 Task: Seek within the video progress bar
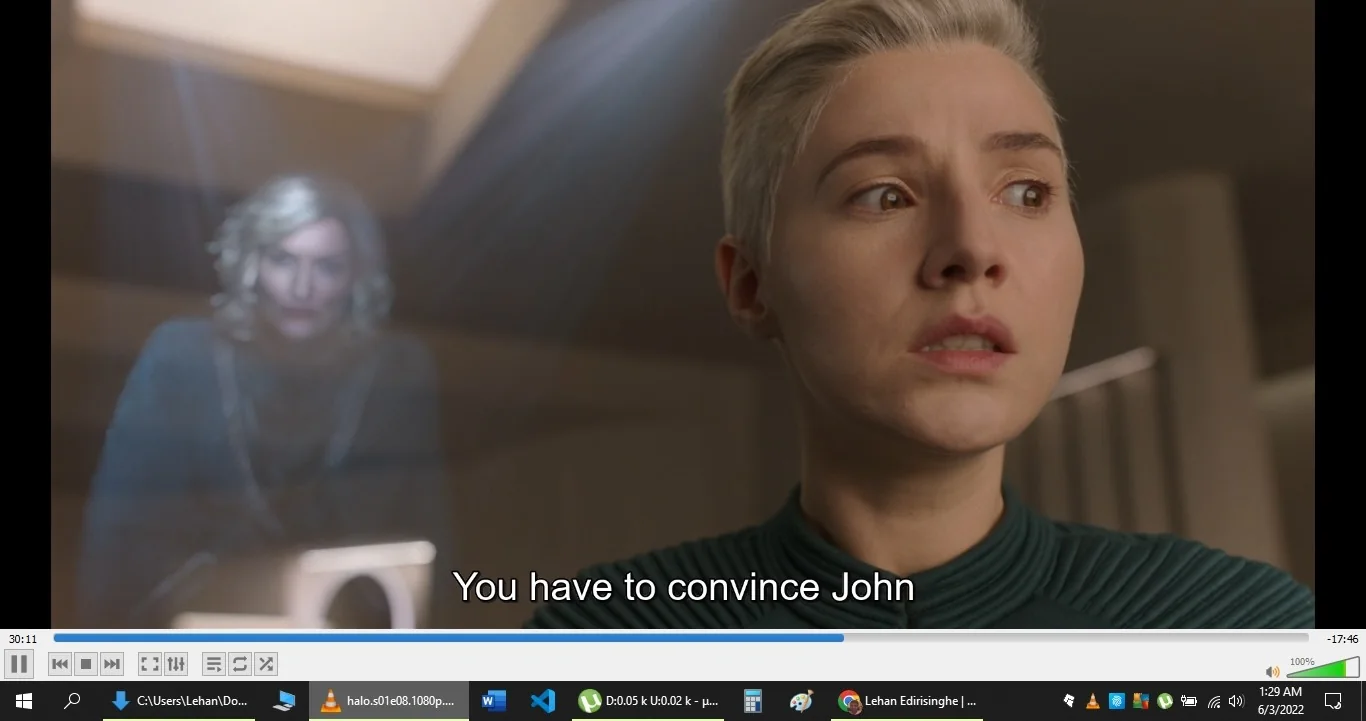click(x=681, y=638)
